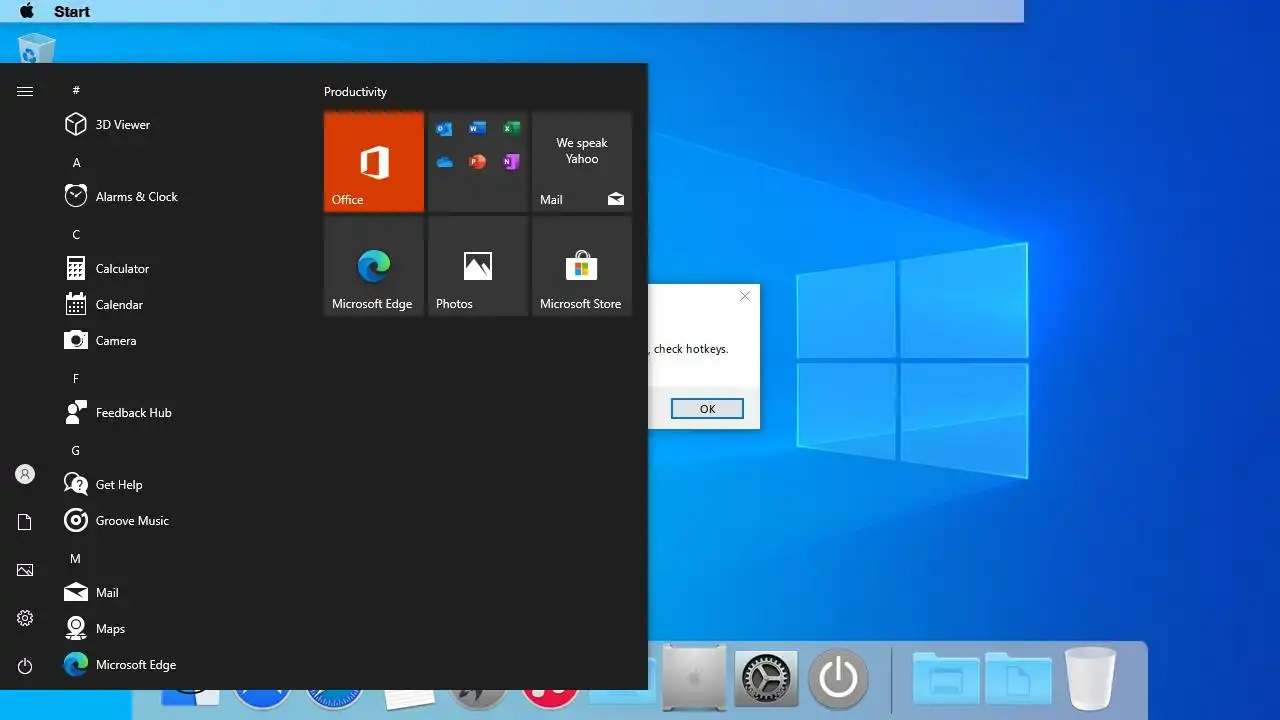
Task: Close the hotkeys dialog with X
Action: click(745, 296)
